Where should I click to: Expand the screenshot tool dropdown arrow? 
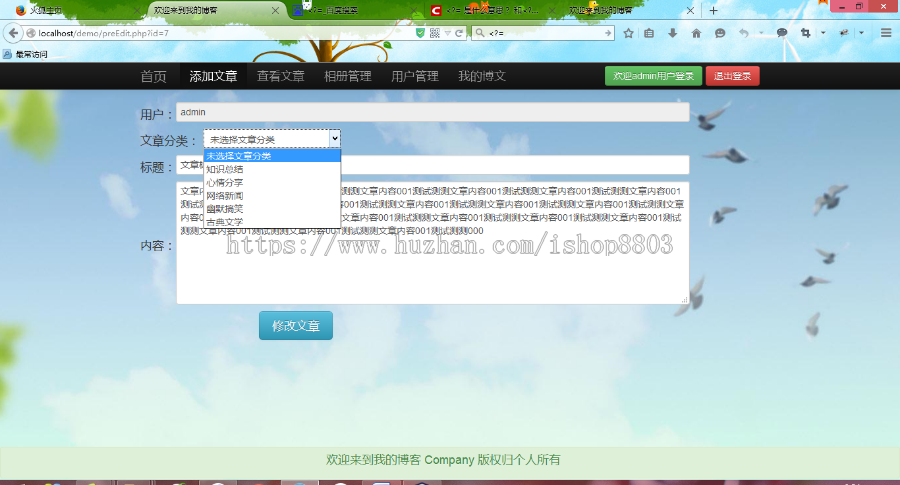[x=823, y=33]
